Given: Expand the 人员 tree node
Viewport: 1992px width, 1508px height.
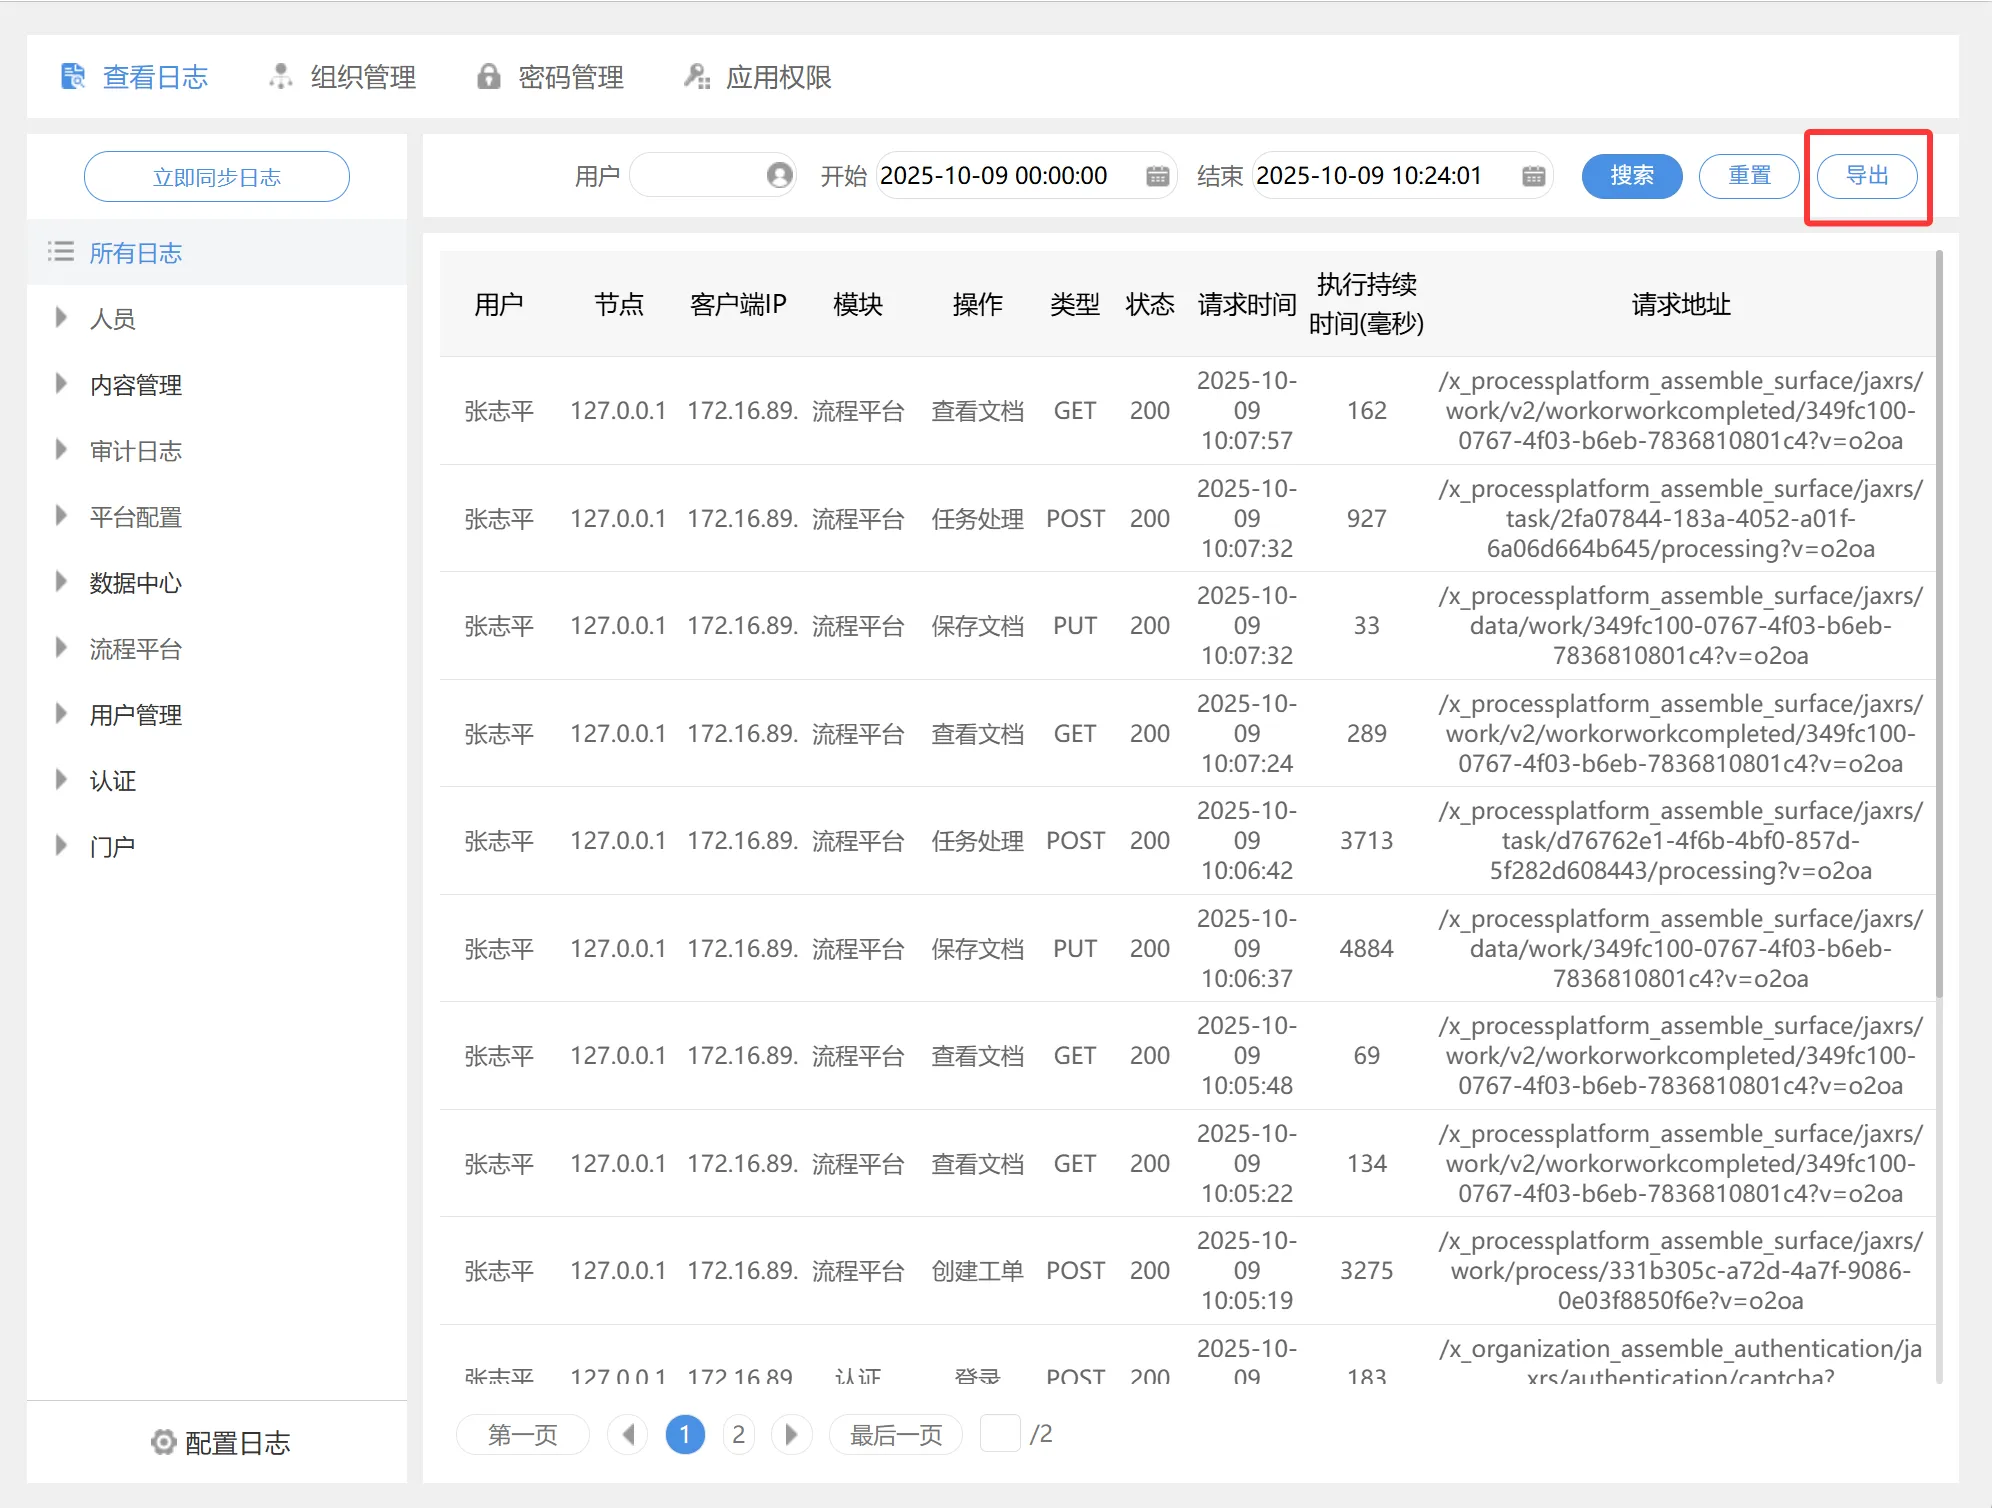Looking at the screenshot, I should click(61, 318).
